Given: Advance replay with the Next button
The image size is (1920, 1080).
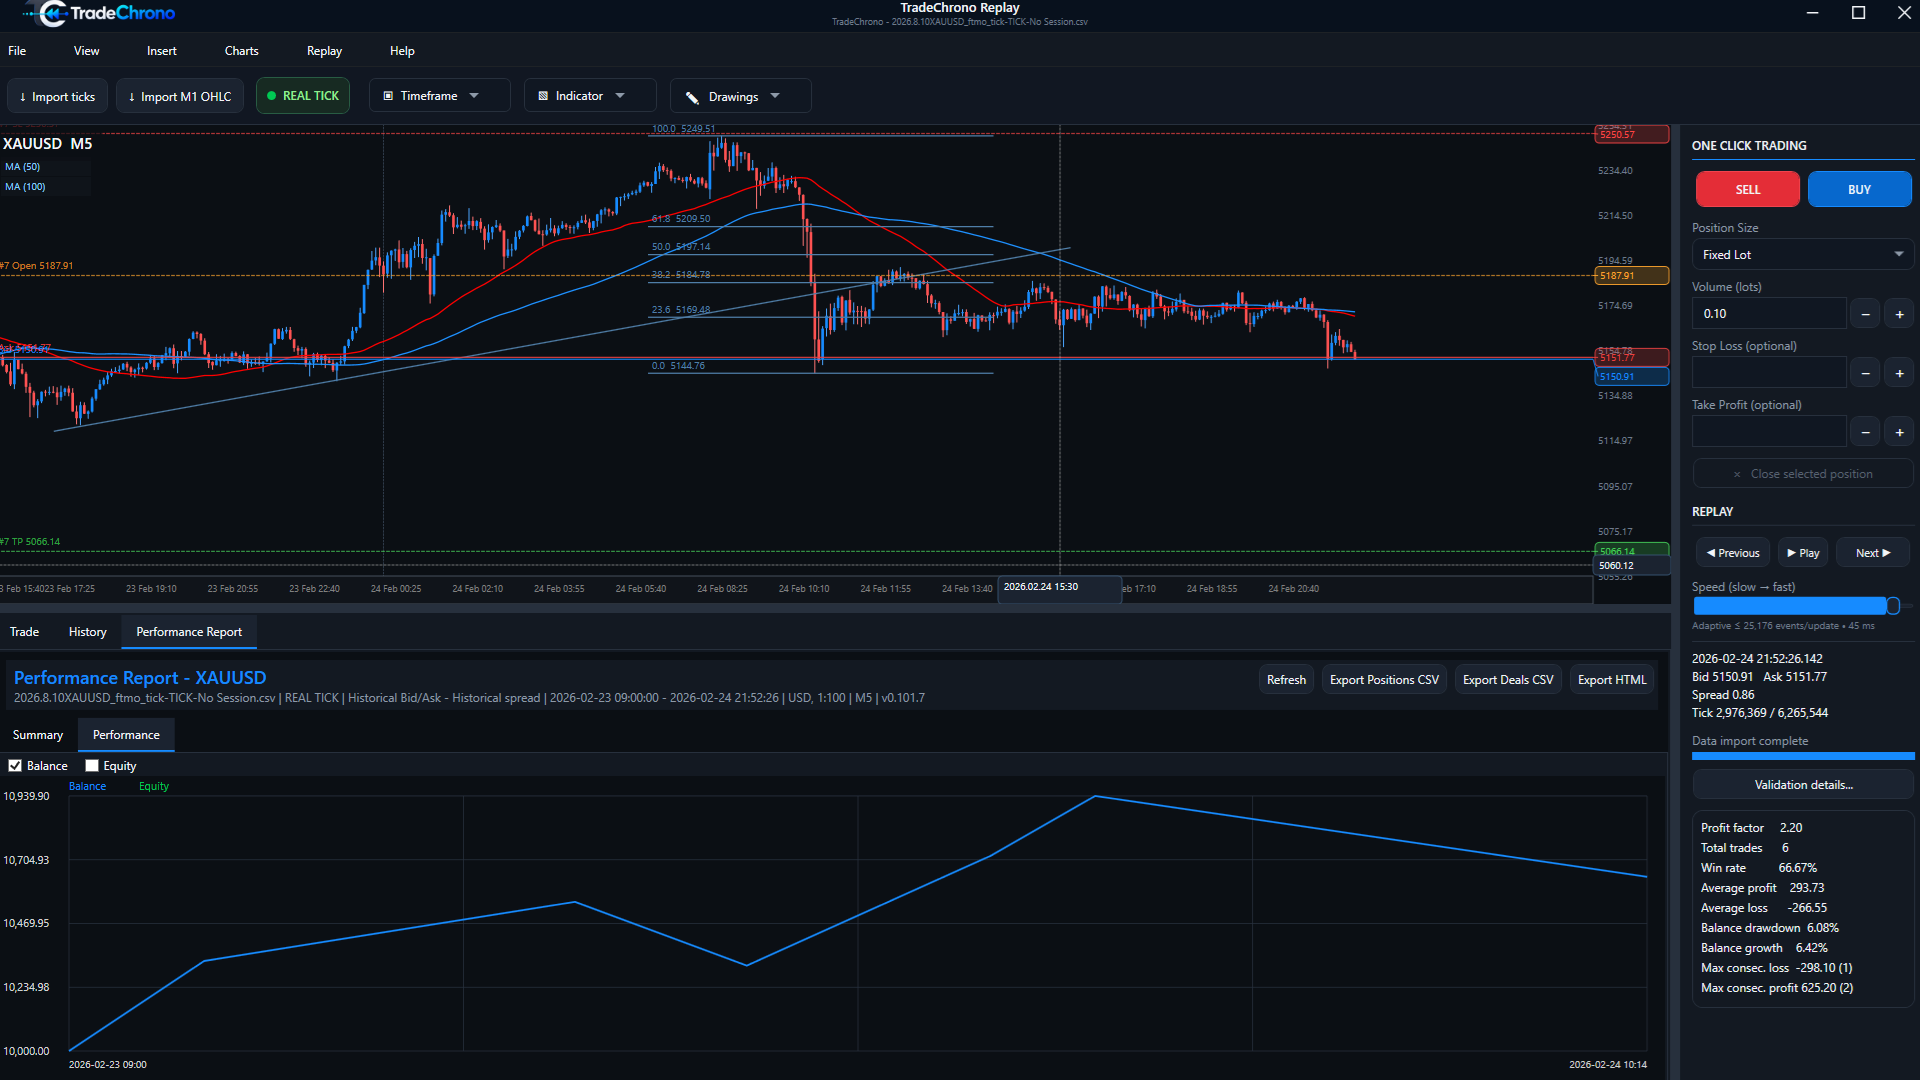Looking at the screenshot, I should coord(1873,553).
